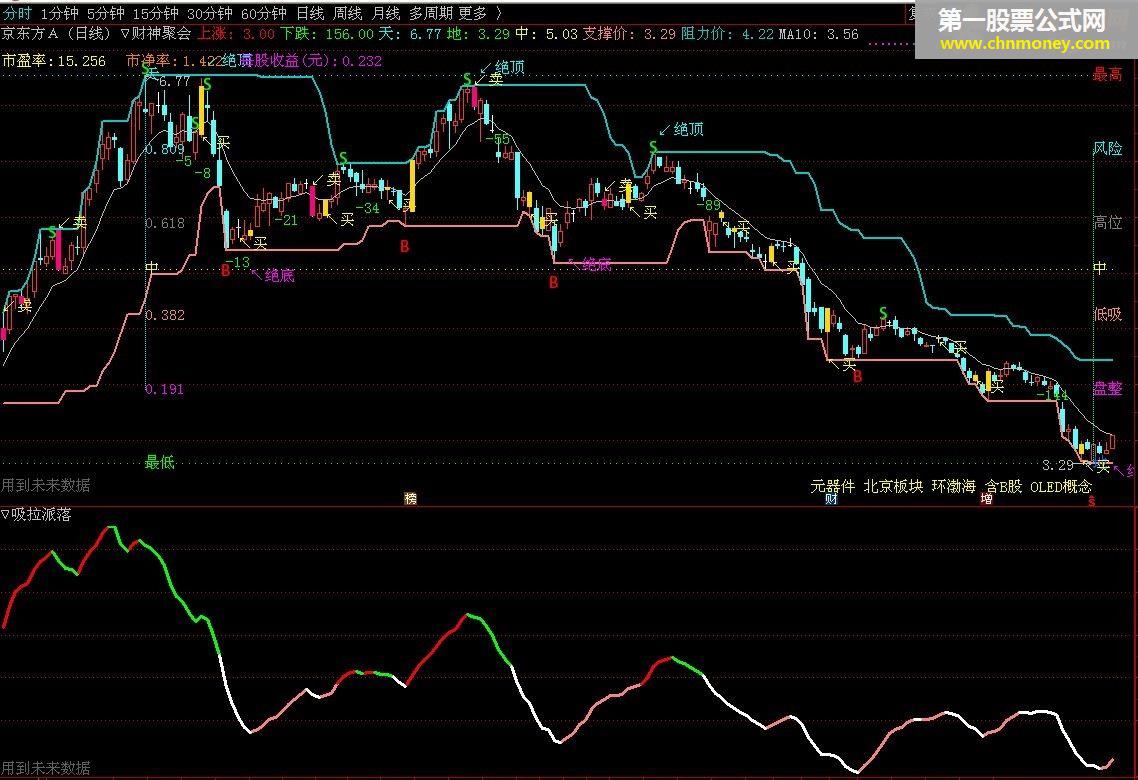
Task: Click the 支撑价: 3.29 readout
Action: [629, 33]
